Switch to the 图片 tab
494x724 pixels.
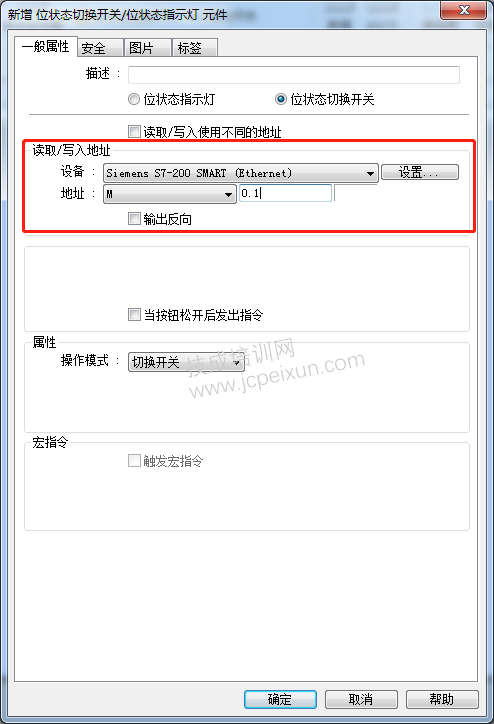(x=148, y=48)
